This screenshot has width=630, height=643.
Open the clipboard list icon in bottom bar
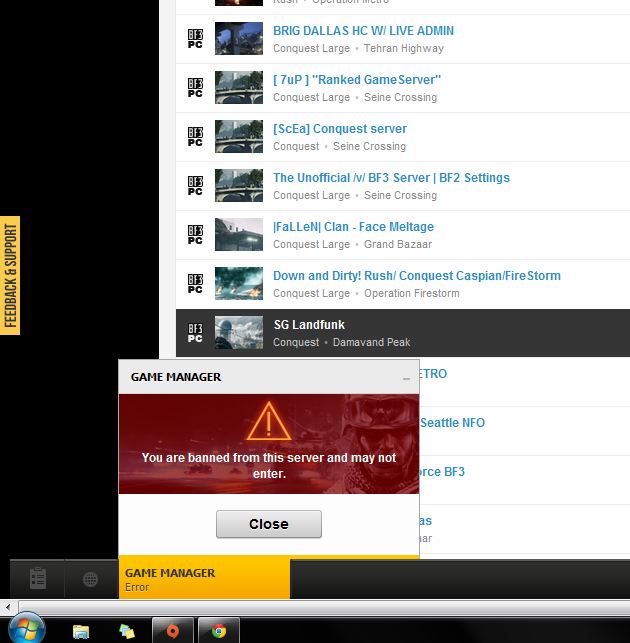[38, 578]
